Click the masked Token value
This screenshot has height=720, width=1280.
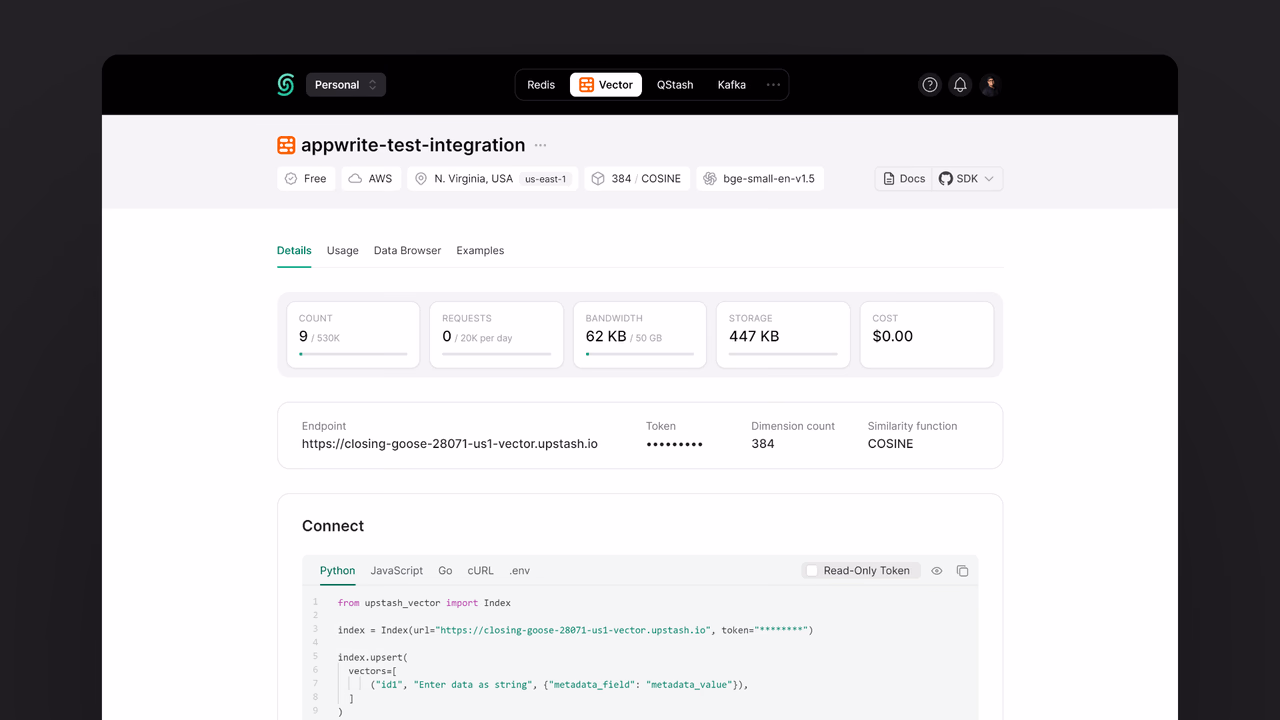(675, 444)
